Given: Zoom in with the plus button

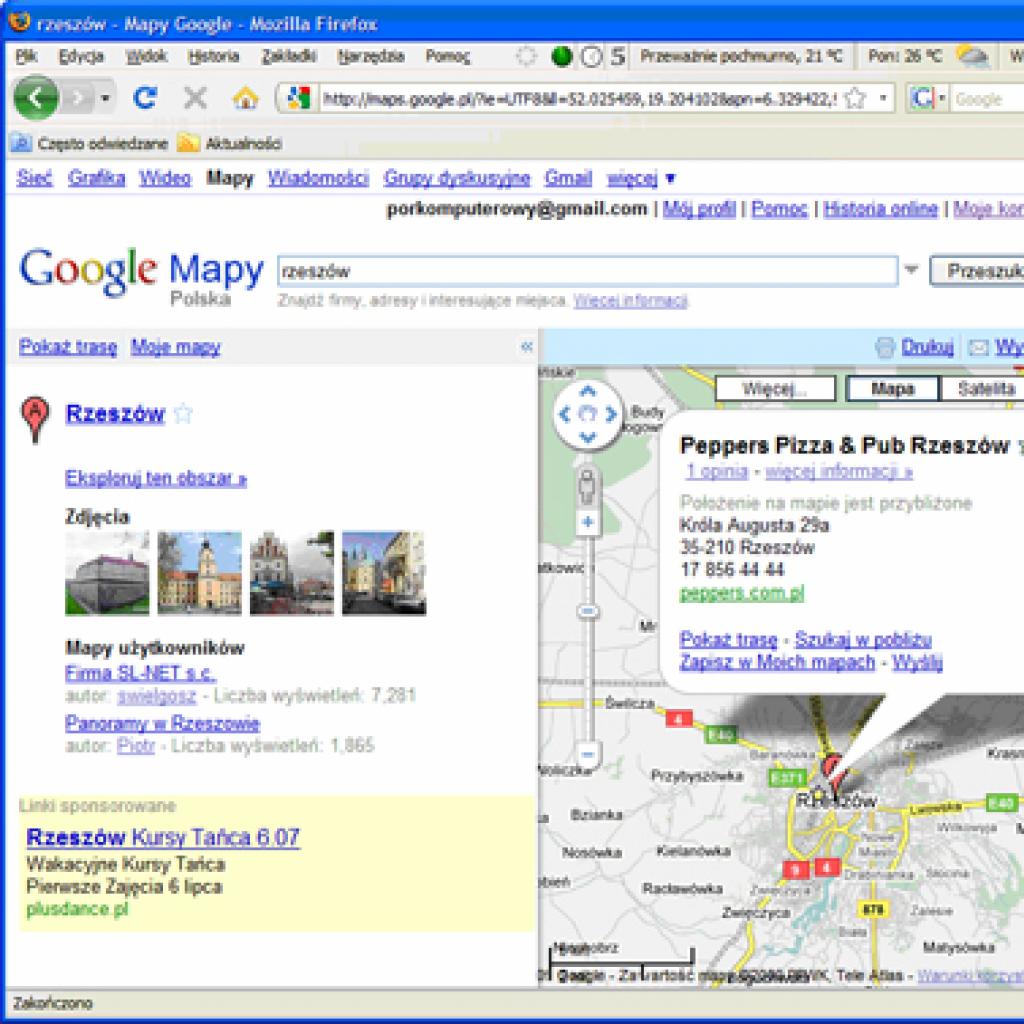Looking at the screenshot, I should click(588, 522).
